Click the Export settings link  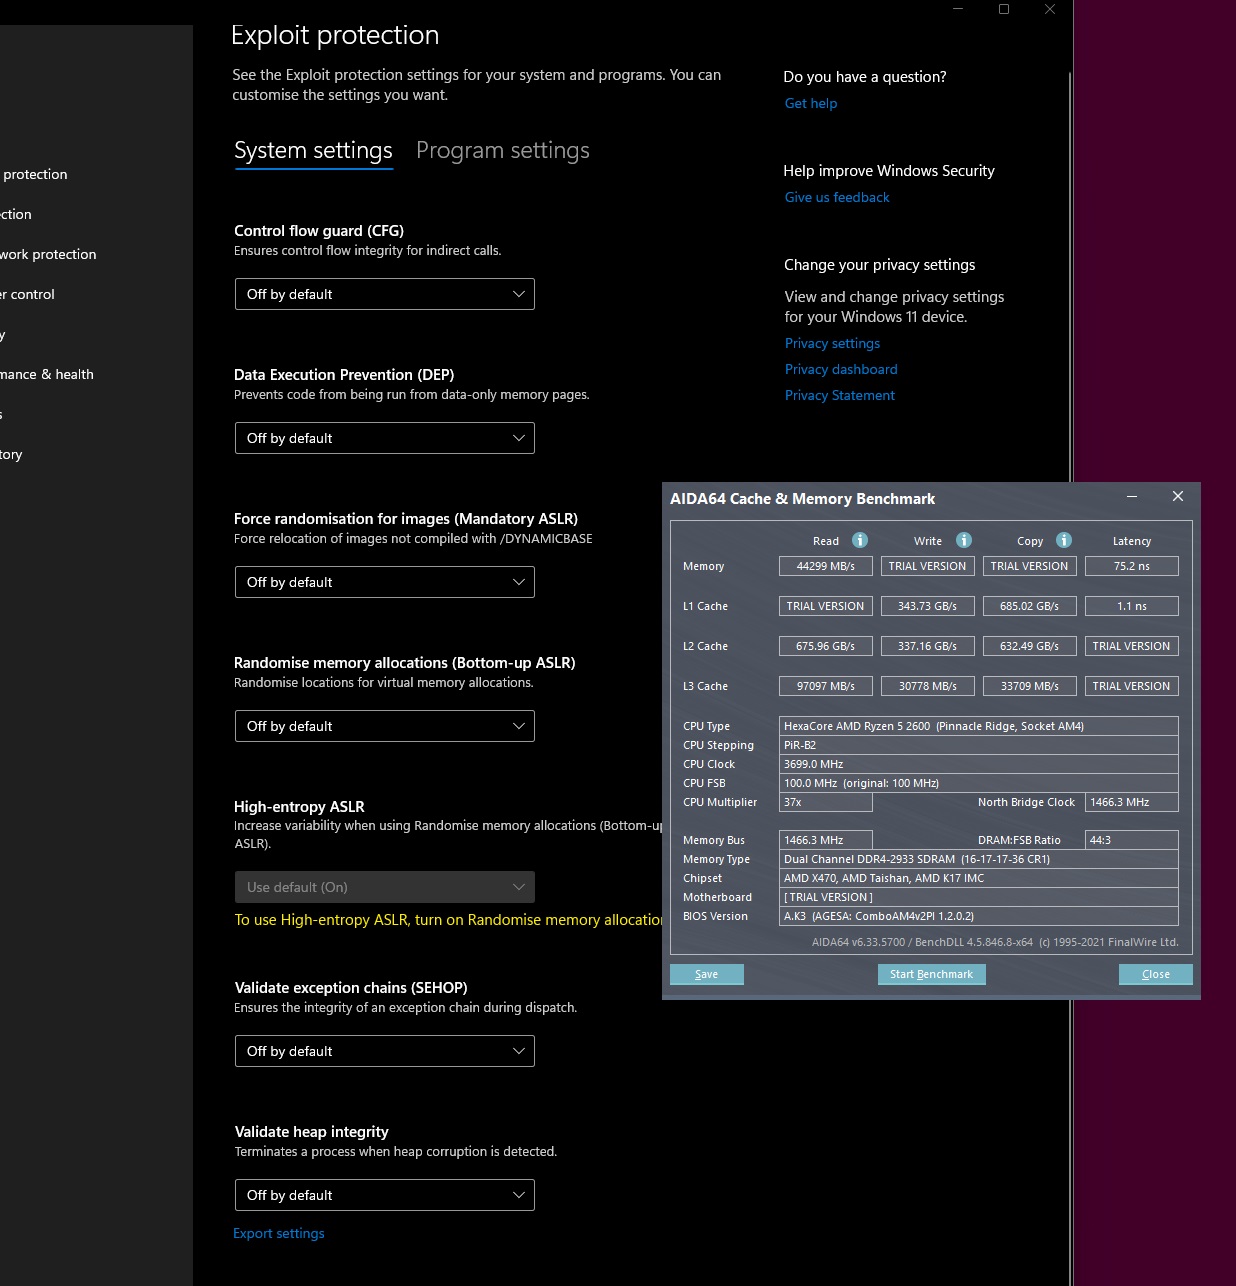(x=279, y=1233)
